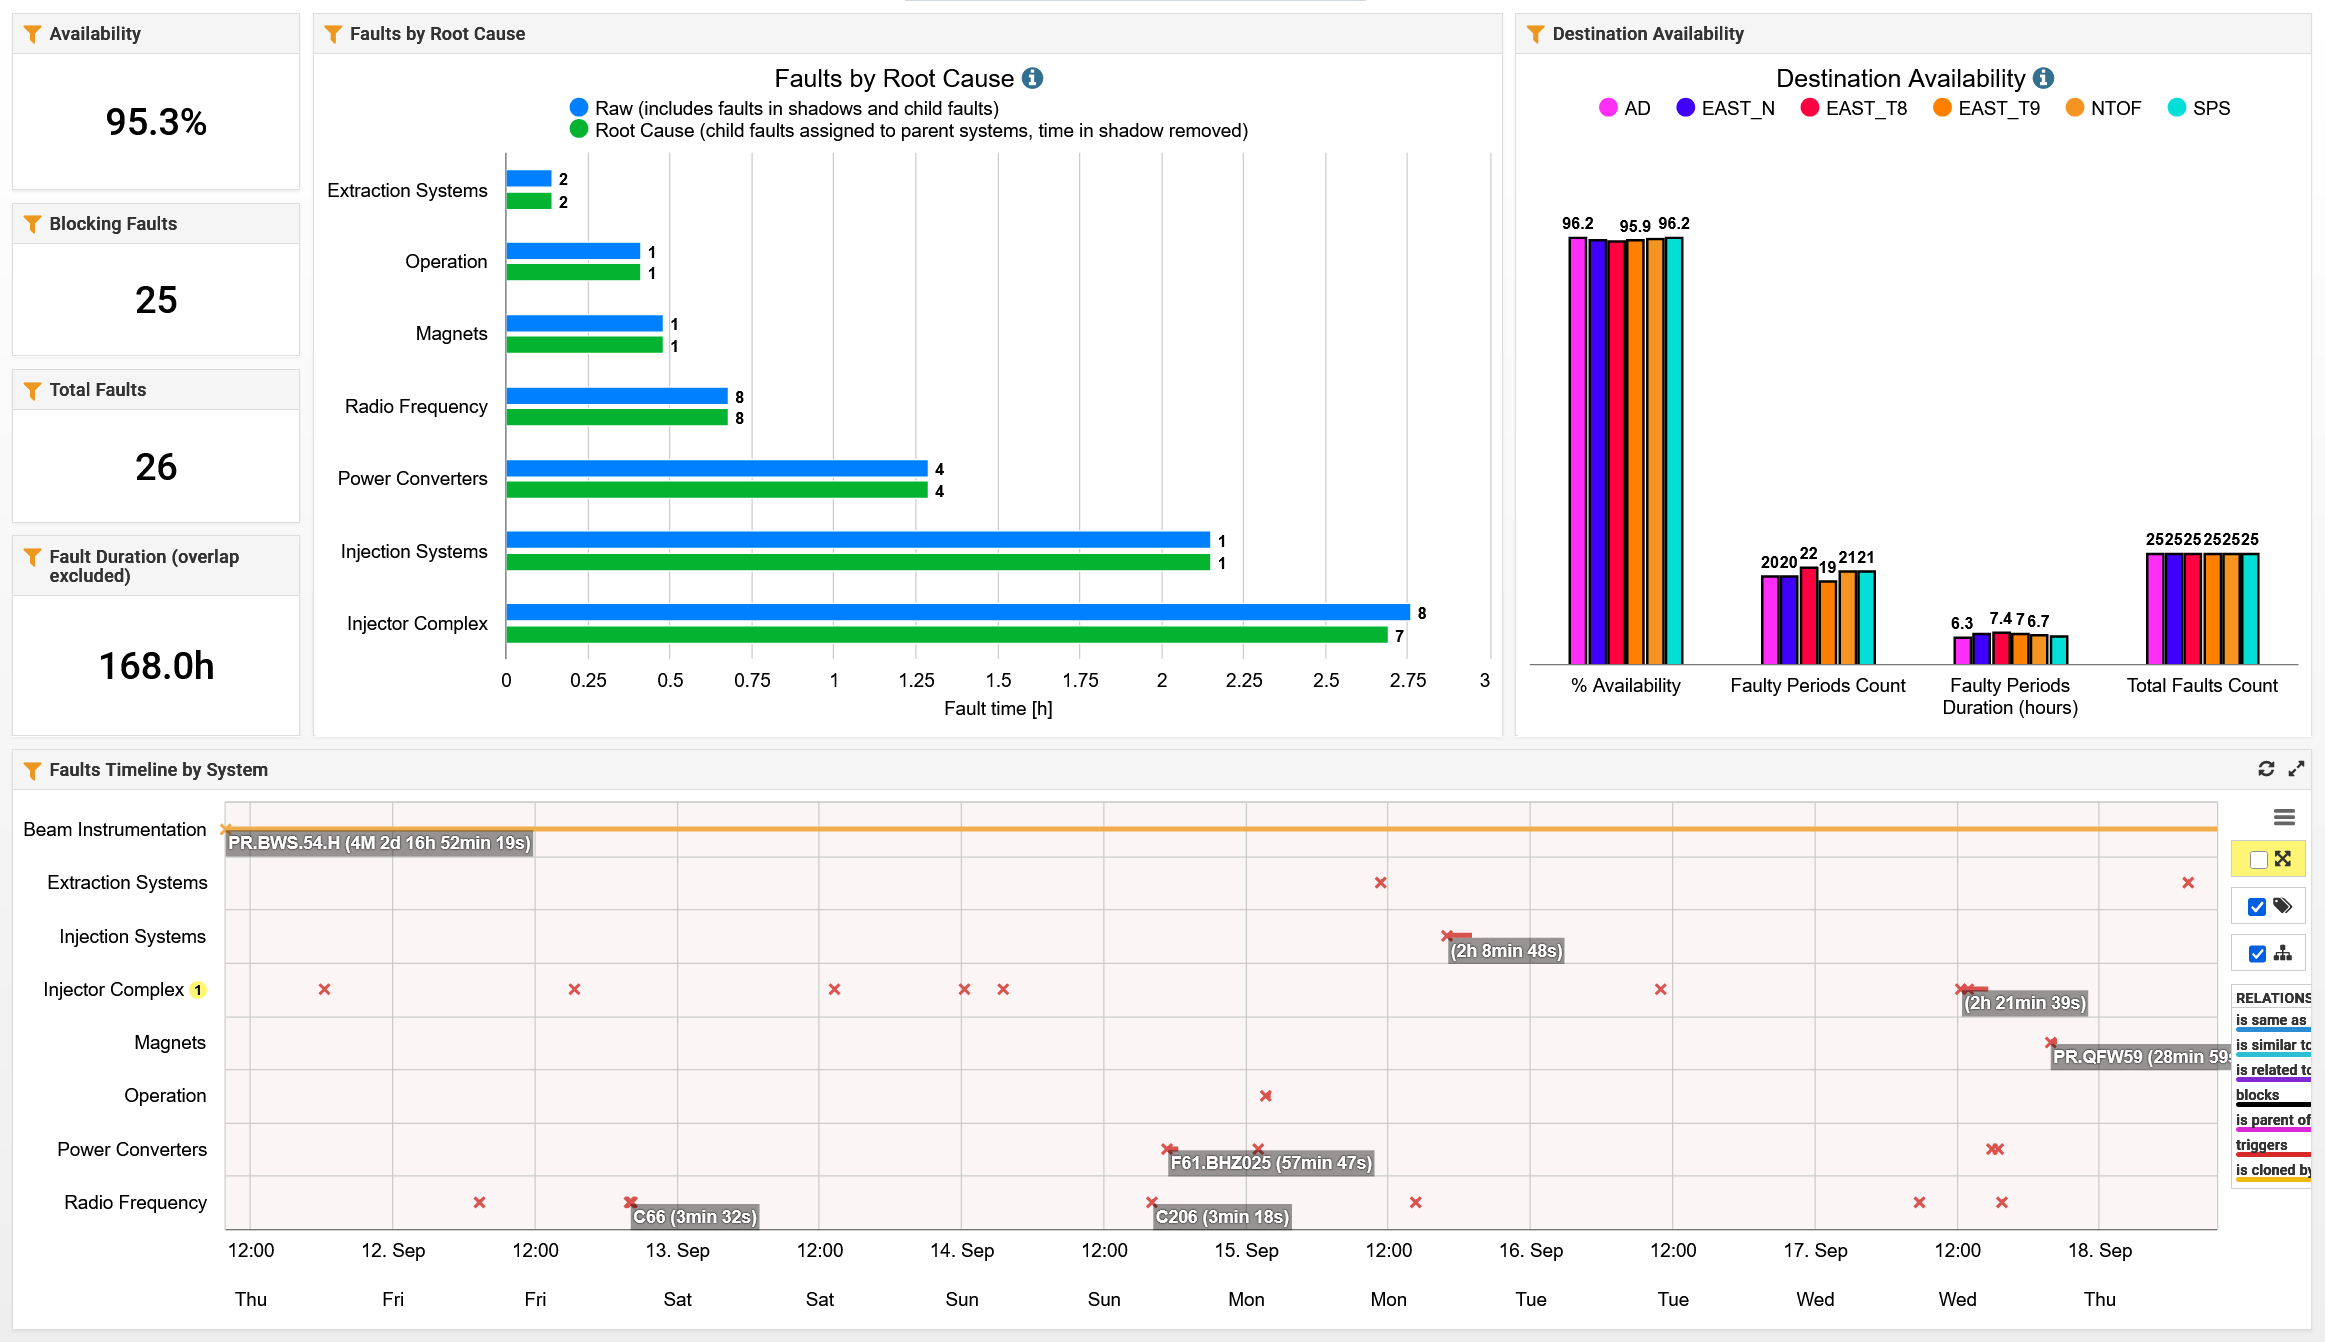Click the PR.BWS.54.H fault label in timeline
Screen dimensions: 2325x1342
pos(379,843)
